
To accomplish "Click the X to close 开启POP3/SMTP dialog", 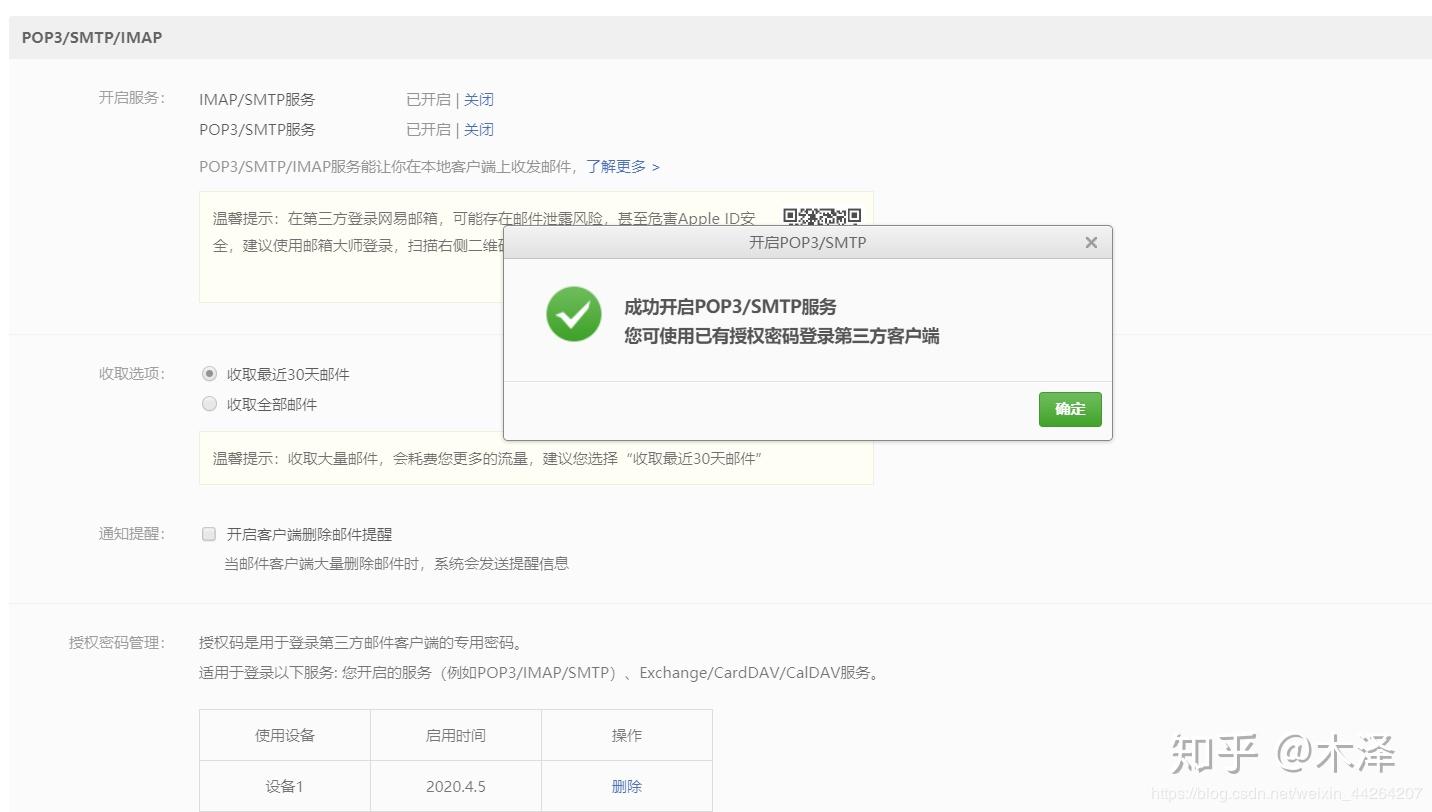I will [1090, 242].
